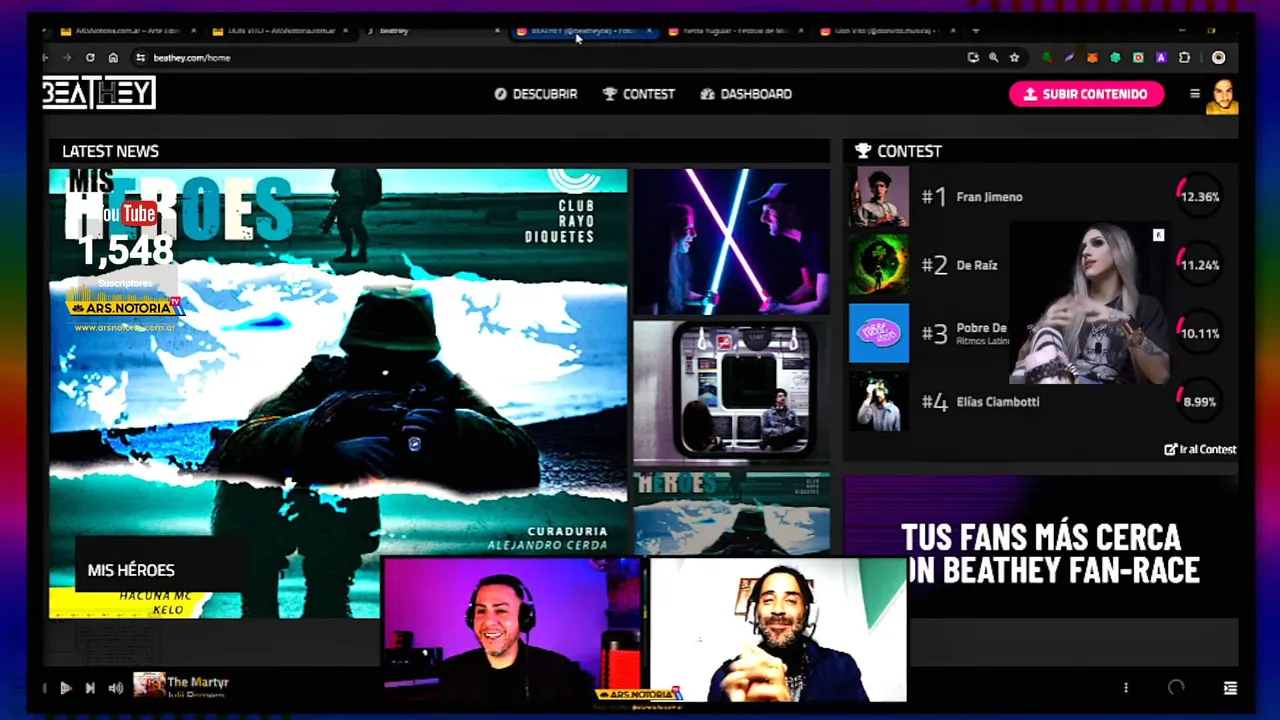1280x720 pixels.
Task: Open the Chrome profile icon
Action: pos(1218,58)
